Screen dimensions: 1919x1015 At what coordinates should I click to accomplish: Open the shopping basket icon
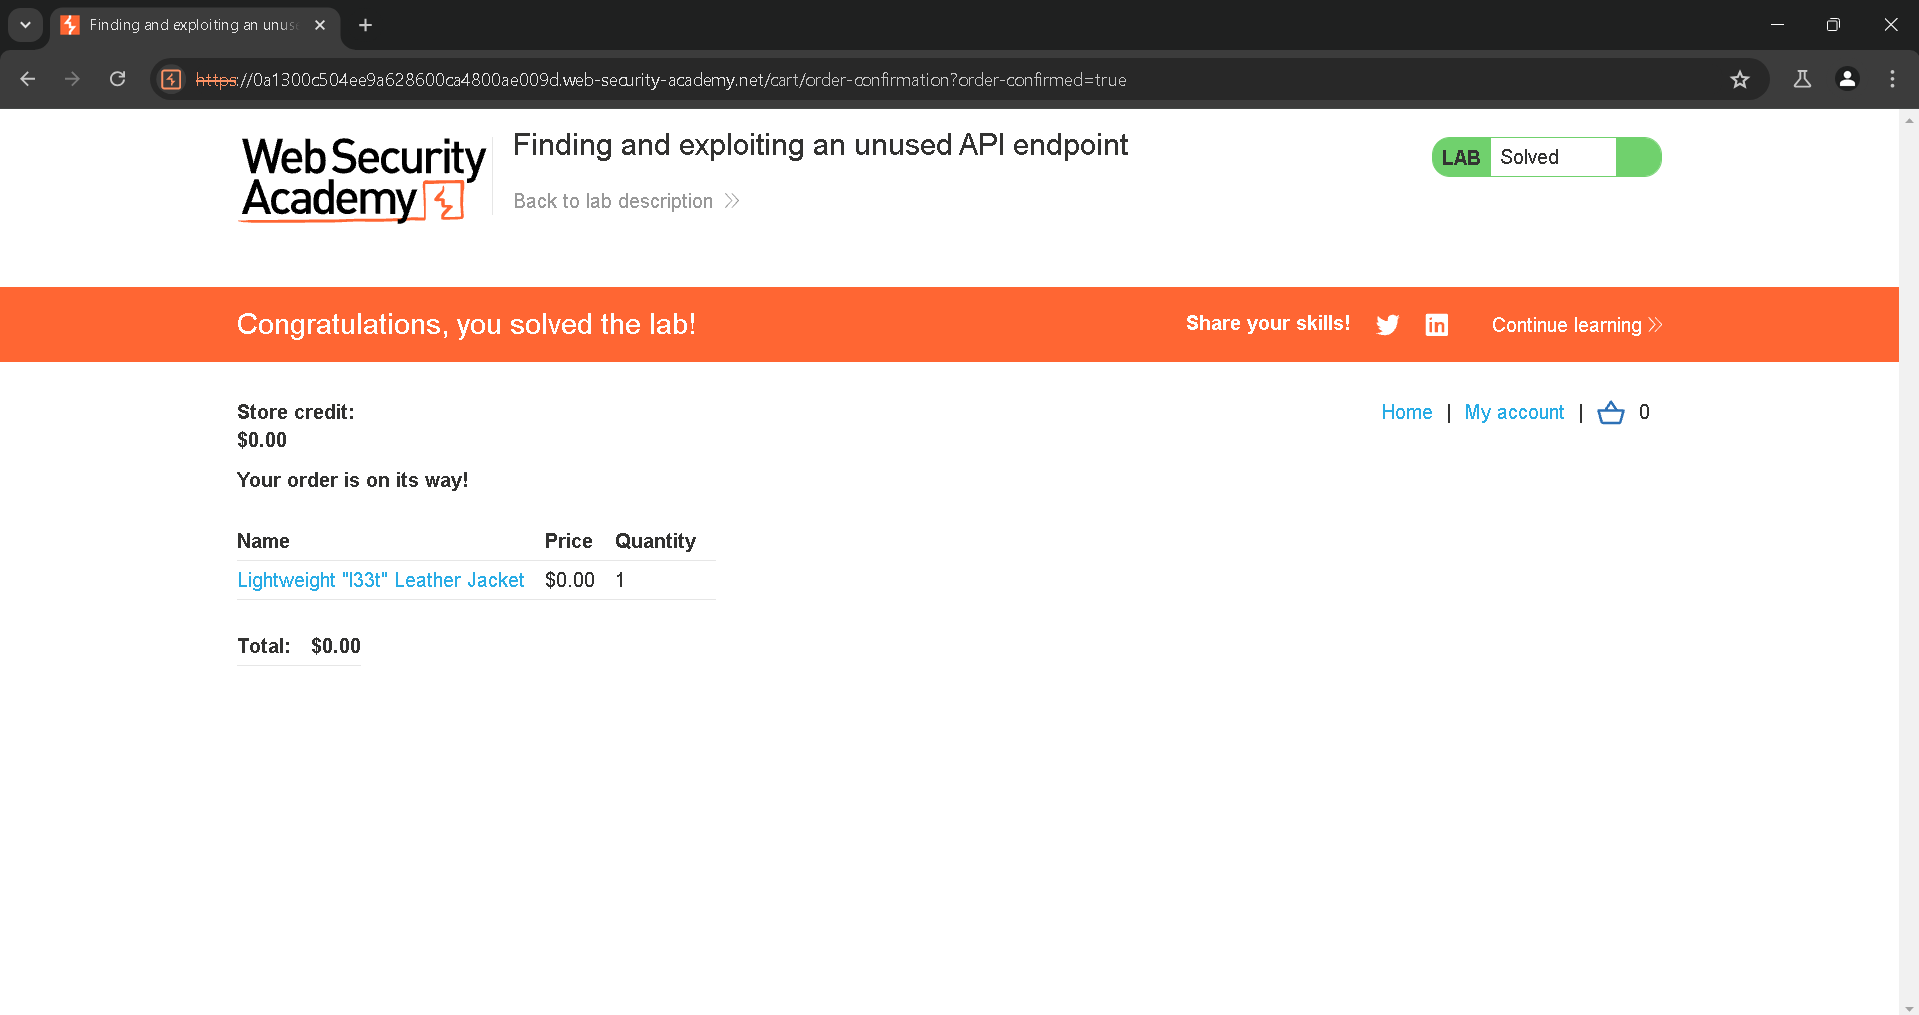pos(1610,412)
